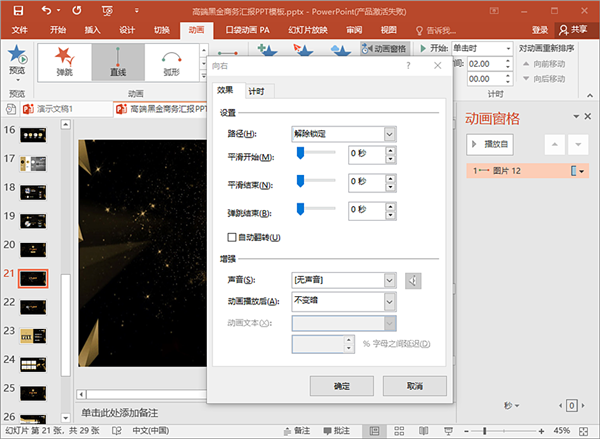Select slide 23 thumbnail
This screenshot has width=600, height=439.
click(x=33, y=336)
